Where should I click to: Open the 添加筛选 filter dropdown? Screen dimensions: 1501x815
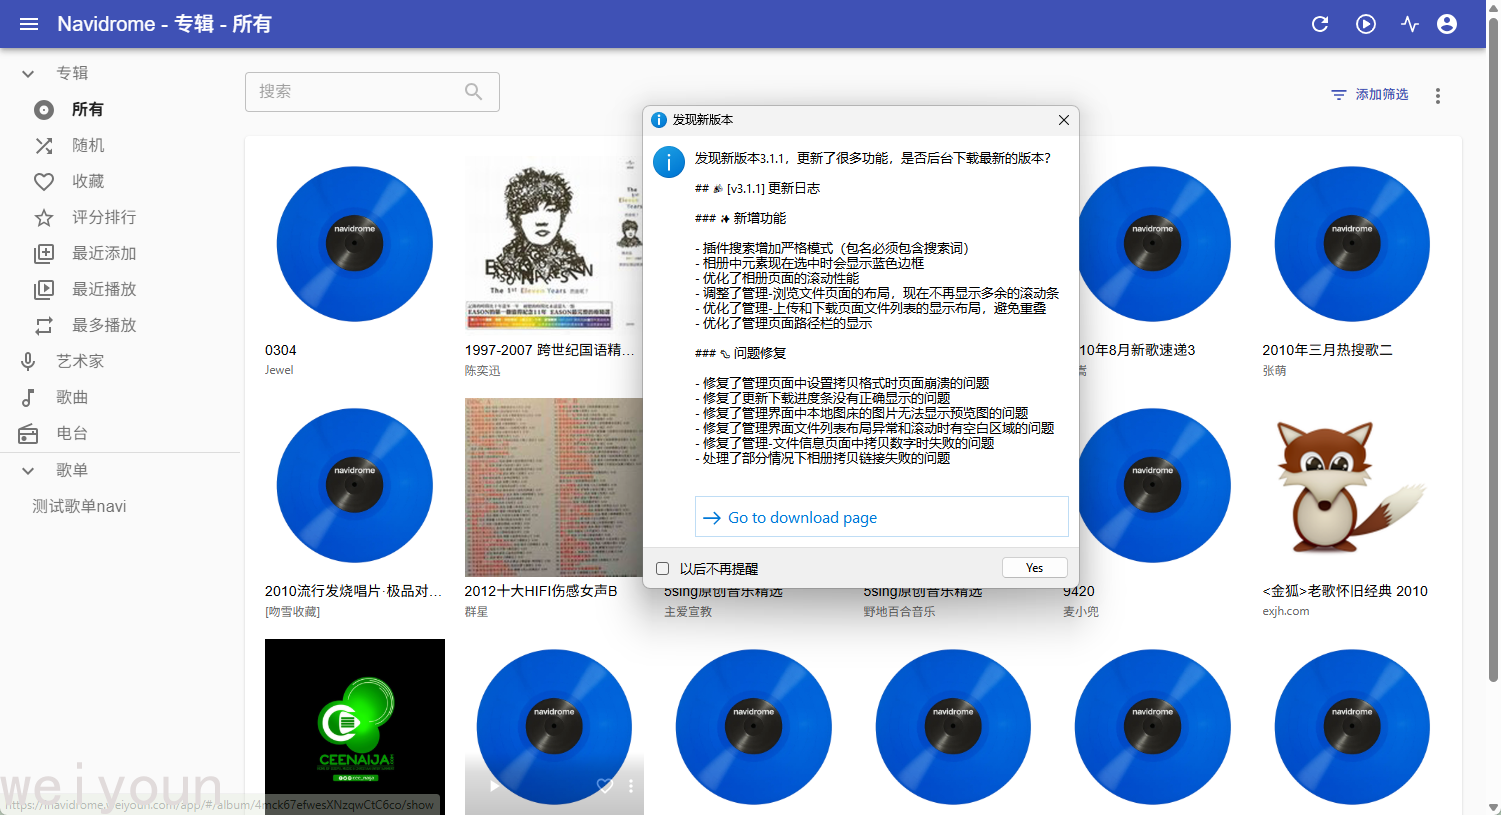[1369, 95]
